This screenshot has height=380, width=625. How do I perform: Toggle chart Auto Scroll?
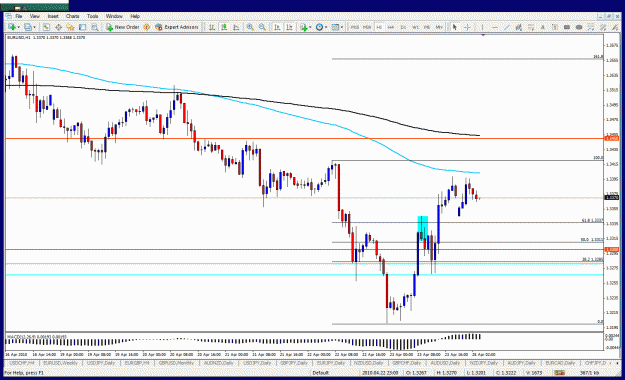pos(277,27)
